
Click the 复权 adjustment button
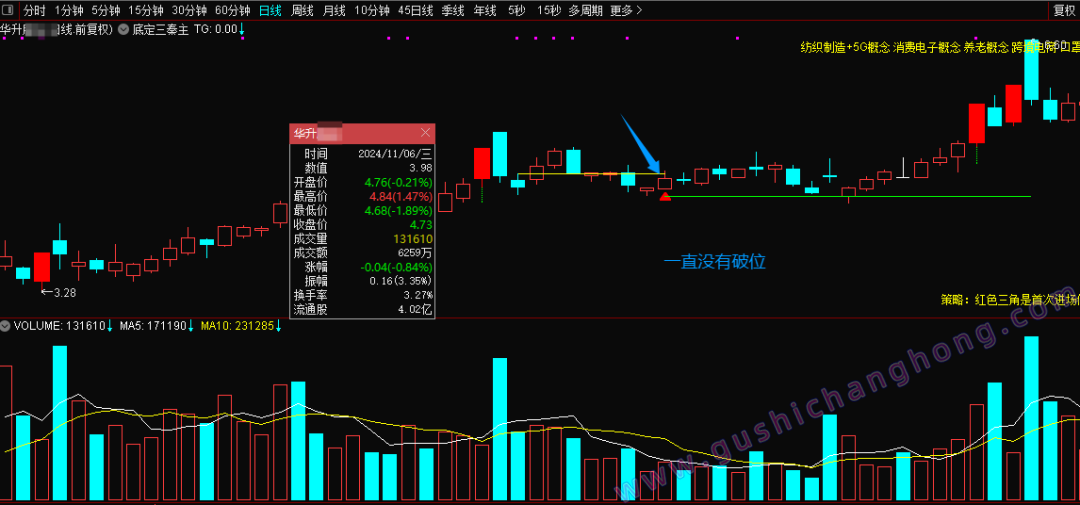point(1064,10)
